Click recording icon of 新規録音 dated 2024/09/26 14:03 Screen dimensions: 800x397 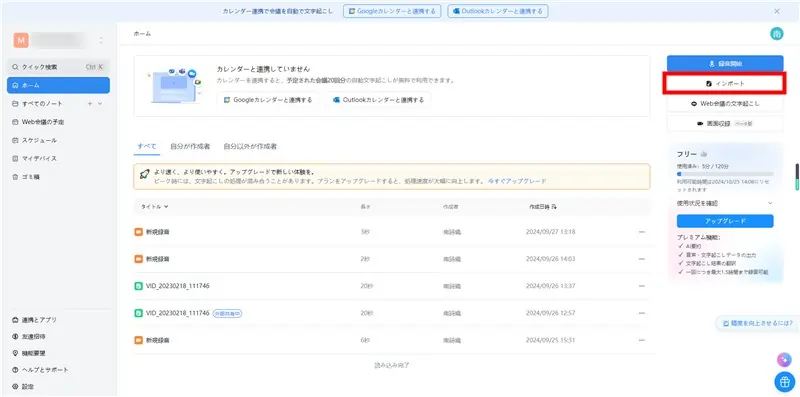(x=138, y=259)
